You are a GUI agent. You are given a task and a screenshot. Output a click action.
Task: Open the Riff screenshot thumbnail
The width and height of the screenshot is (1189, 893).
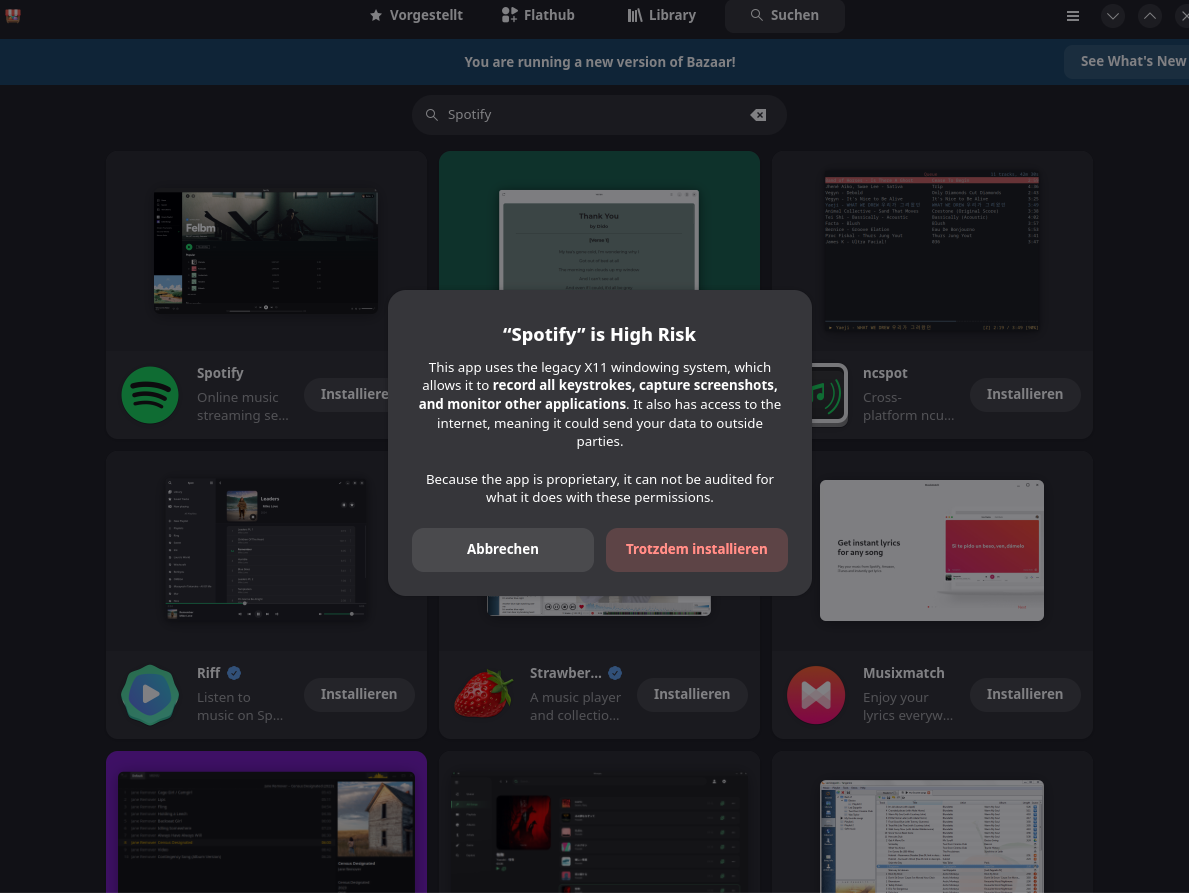pyautogui.click(x=266, y=550)
